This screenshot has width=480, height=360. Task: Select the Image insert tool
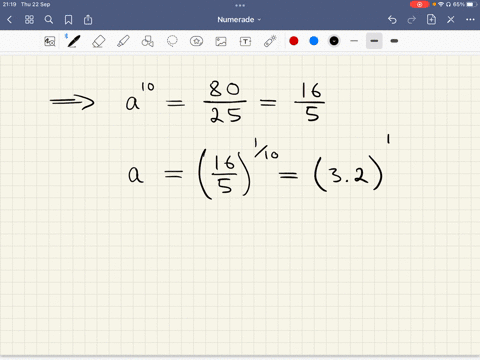click(x=221, y=41)
